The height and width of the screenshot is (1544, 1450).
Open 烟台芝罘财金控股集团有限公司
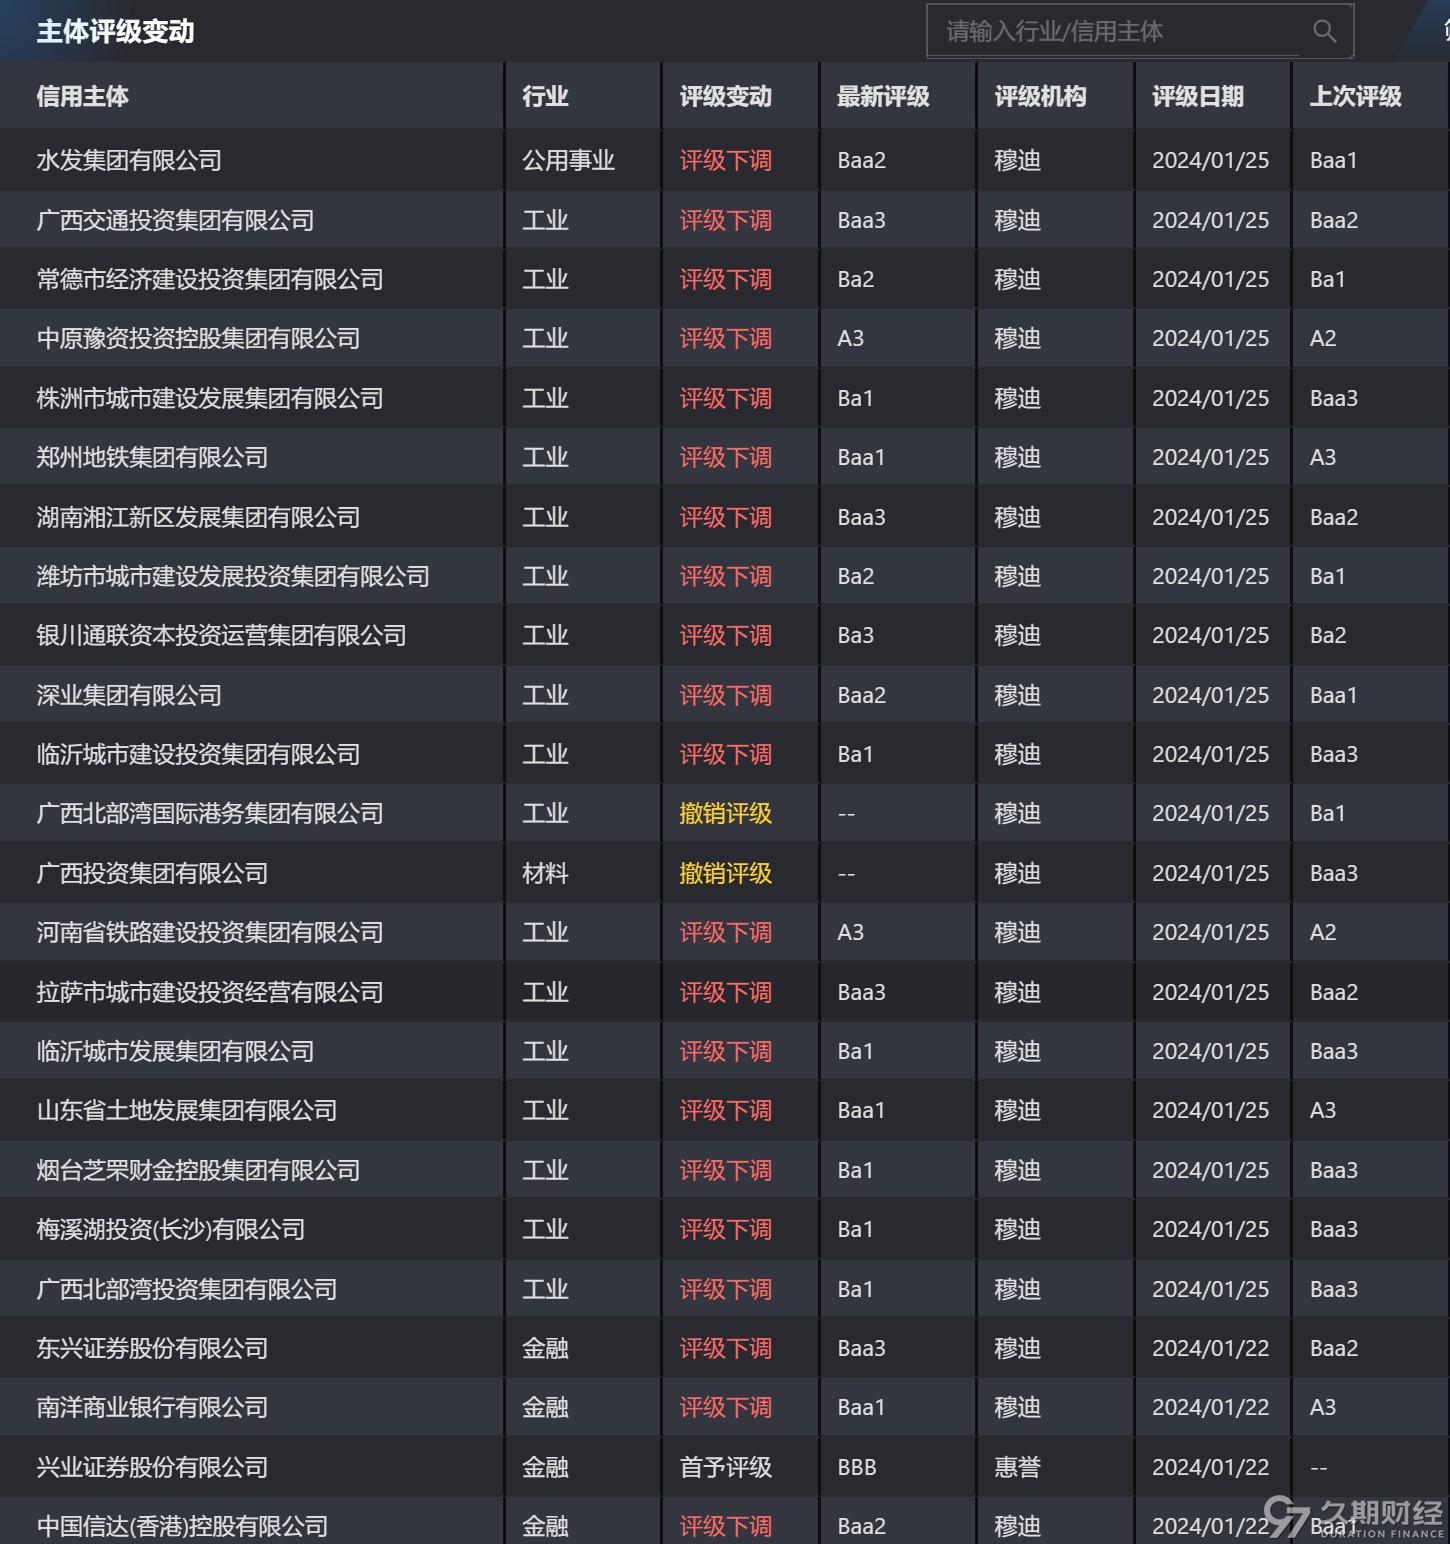click(x=198, y=1170)
